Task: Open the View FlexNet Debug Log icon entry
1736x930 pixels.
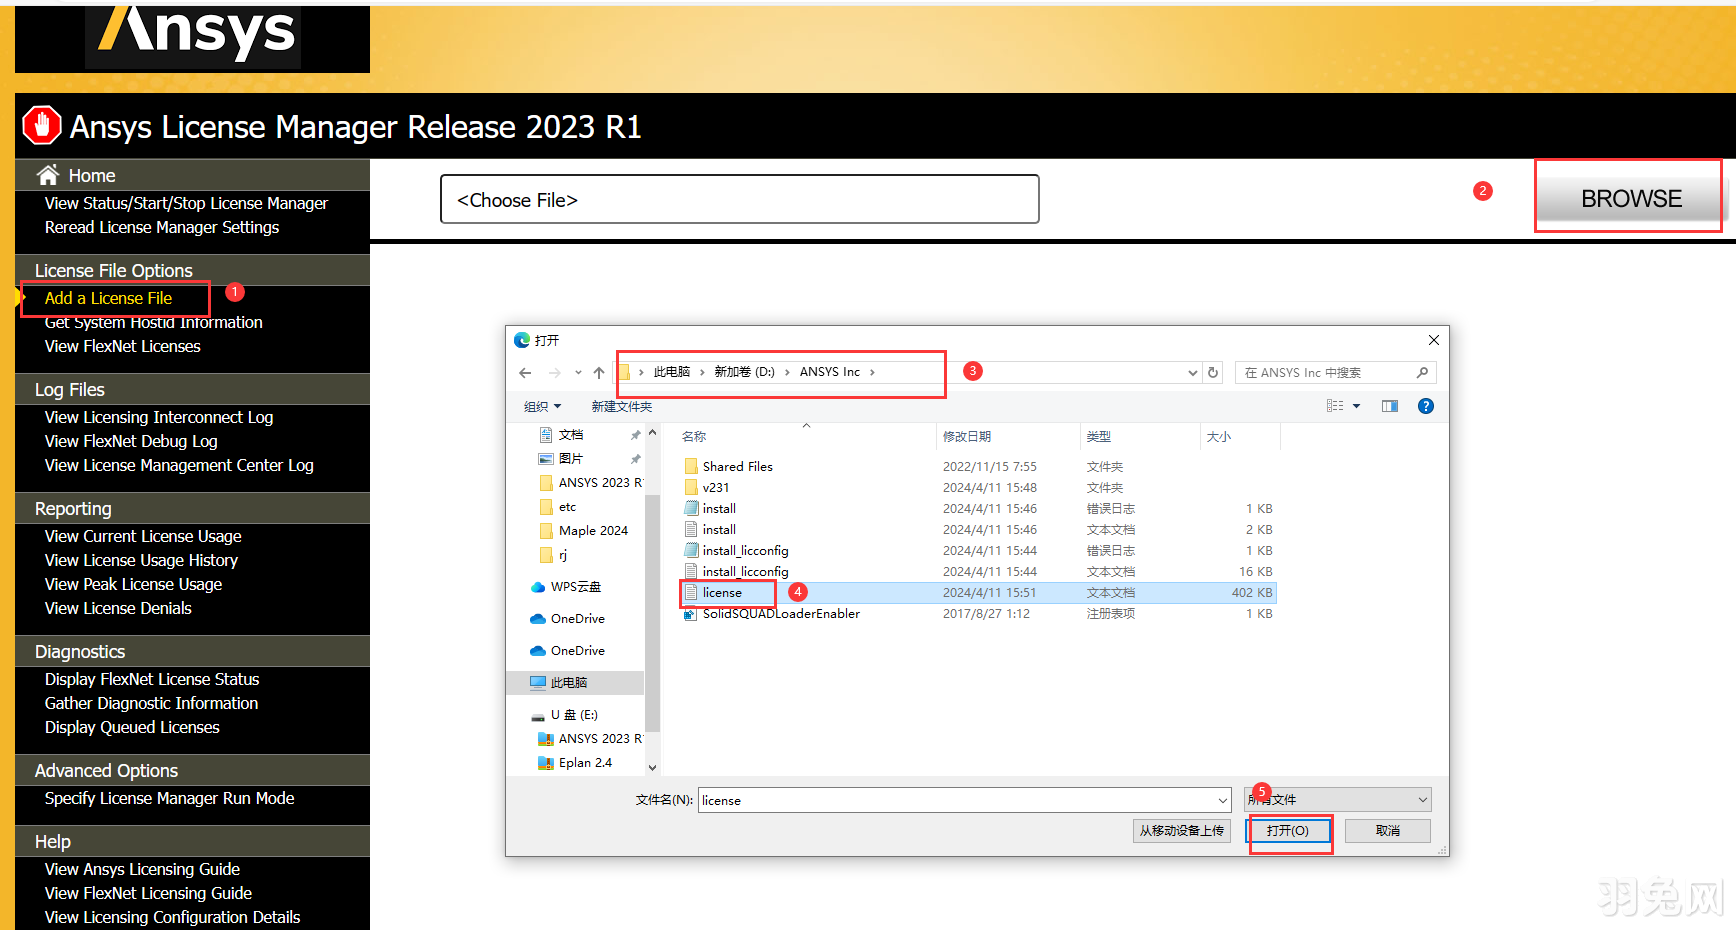Action: (x=131, y=441)
